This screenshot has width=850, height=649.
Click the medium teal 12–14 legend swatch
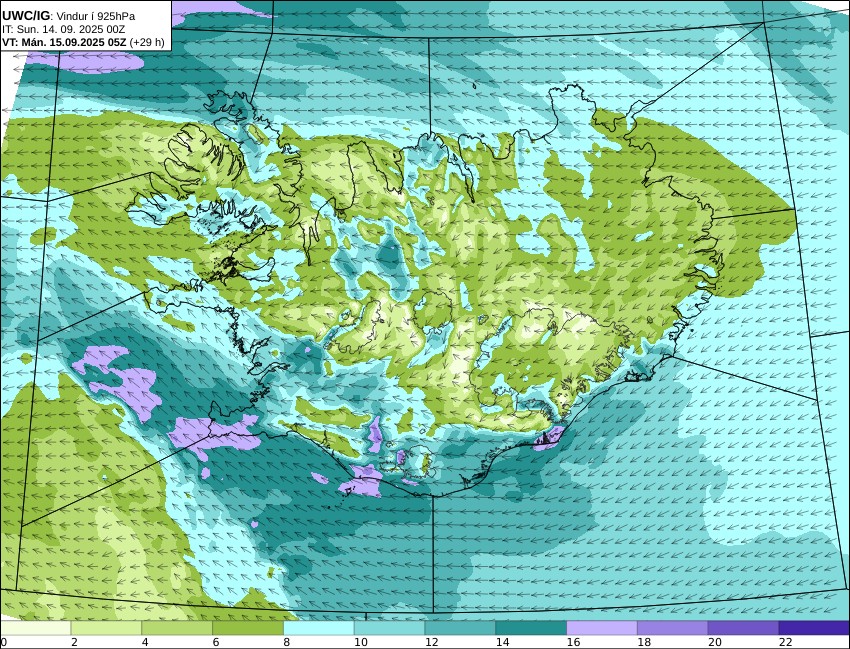point(460,628)
